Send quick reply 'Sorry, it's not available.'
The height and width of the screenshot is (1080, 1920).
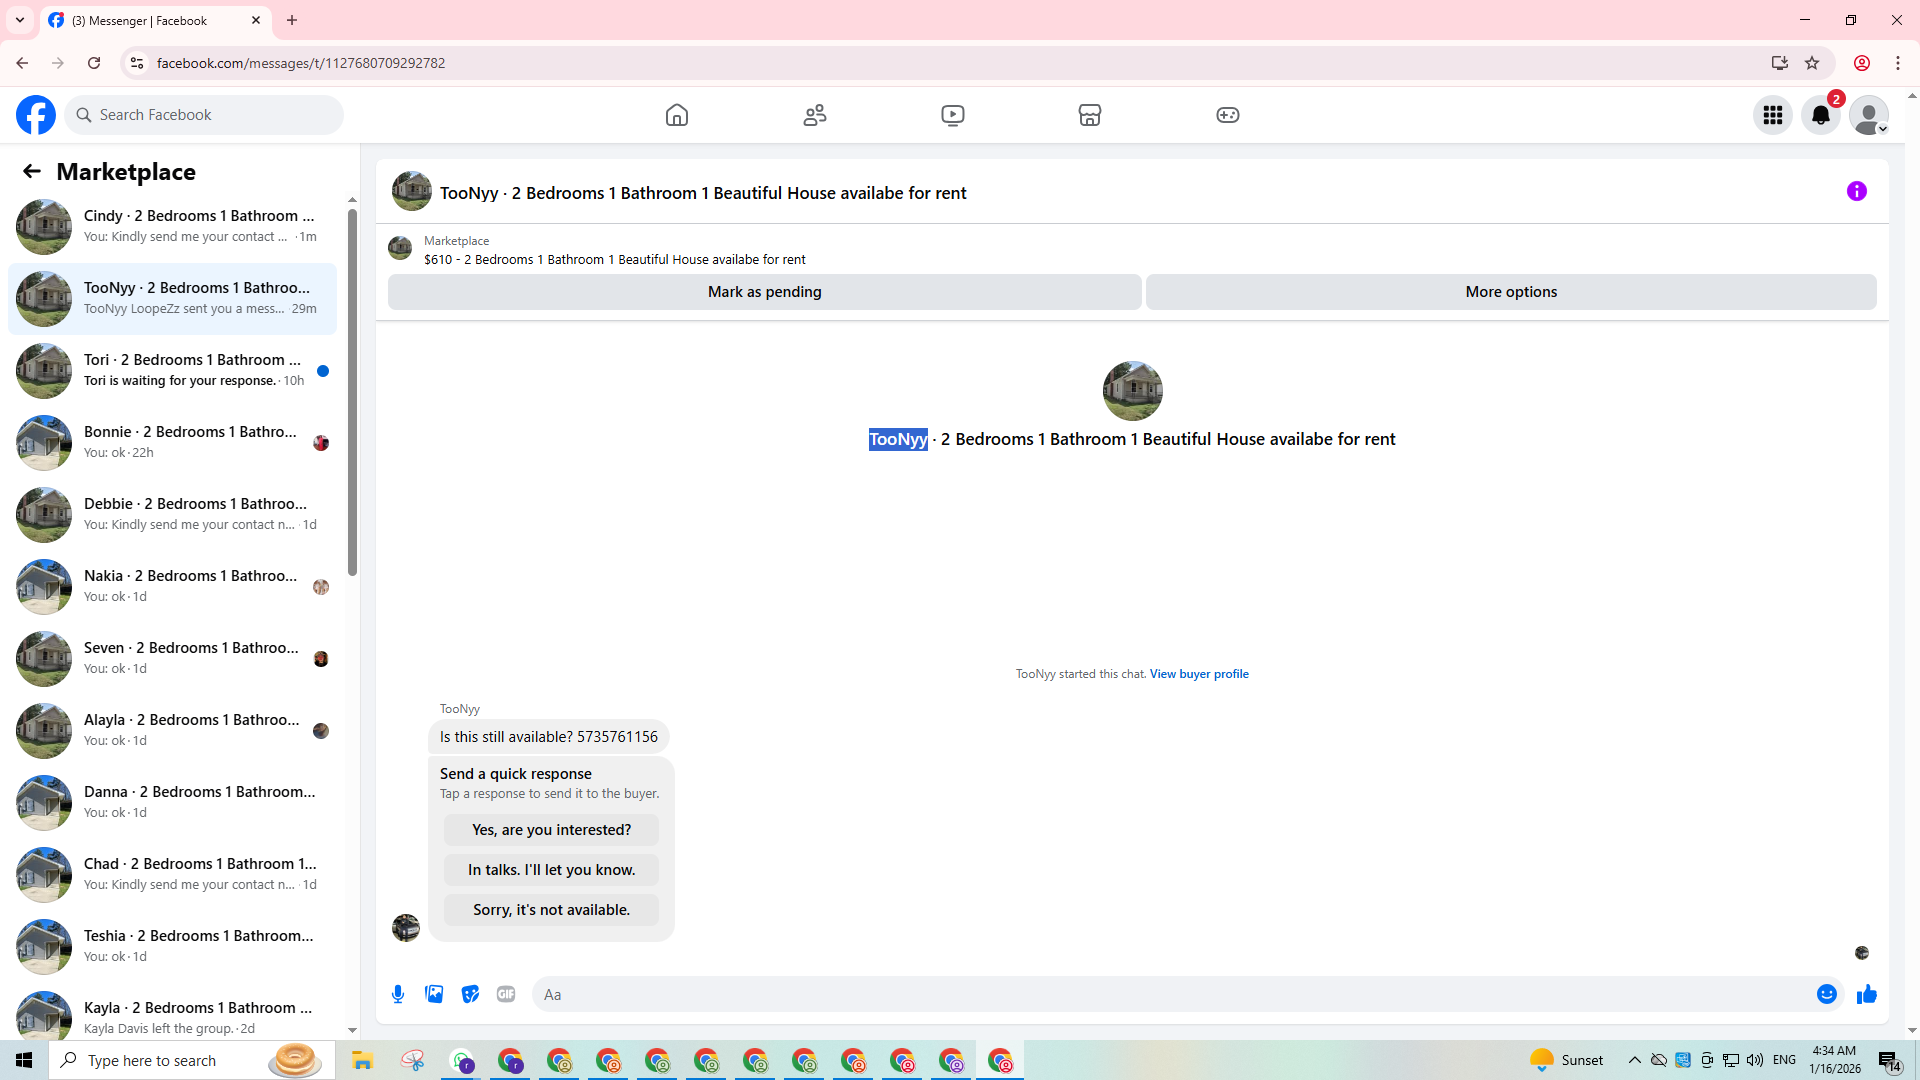pos(551,910)
